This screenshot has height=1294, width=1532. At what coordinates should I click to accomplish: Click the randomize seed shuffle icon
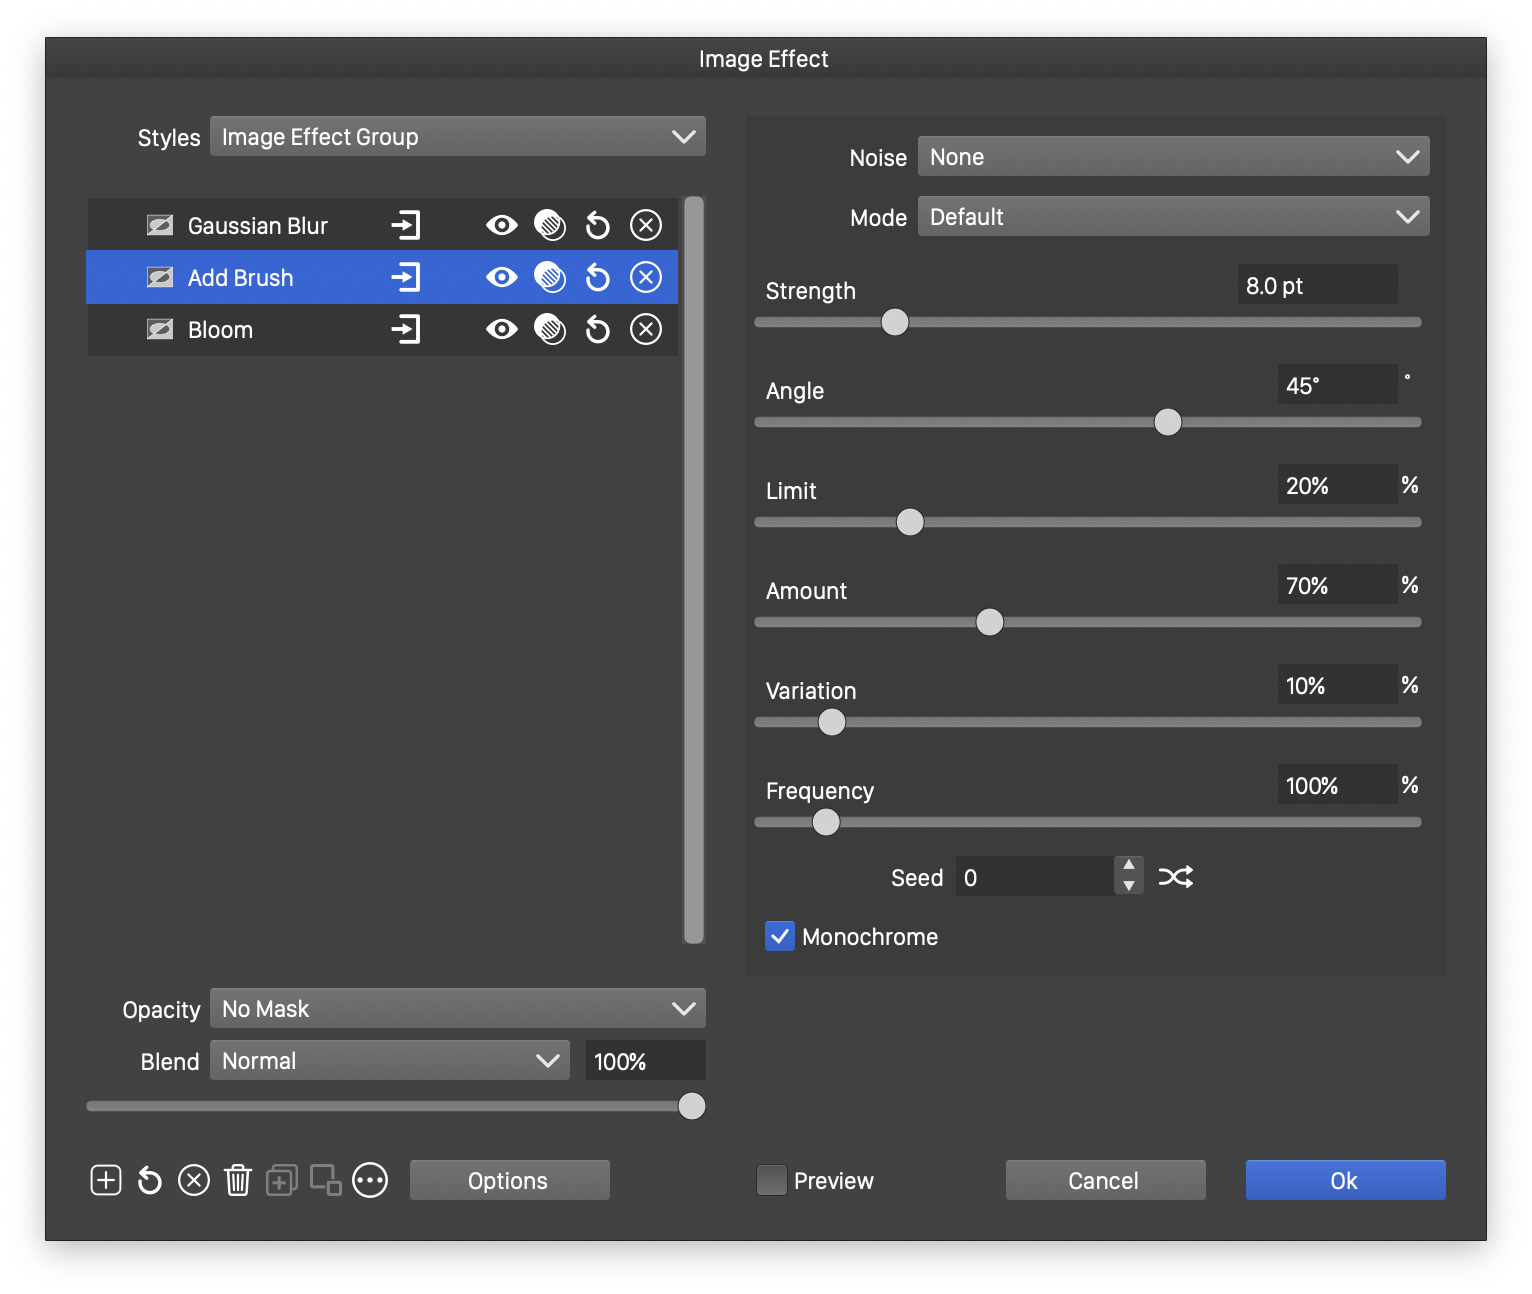1175,877
